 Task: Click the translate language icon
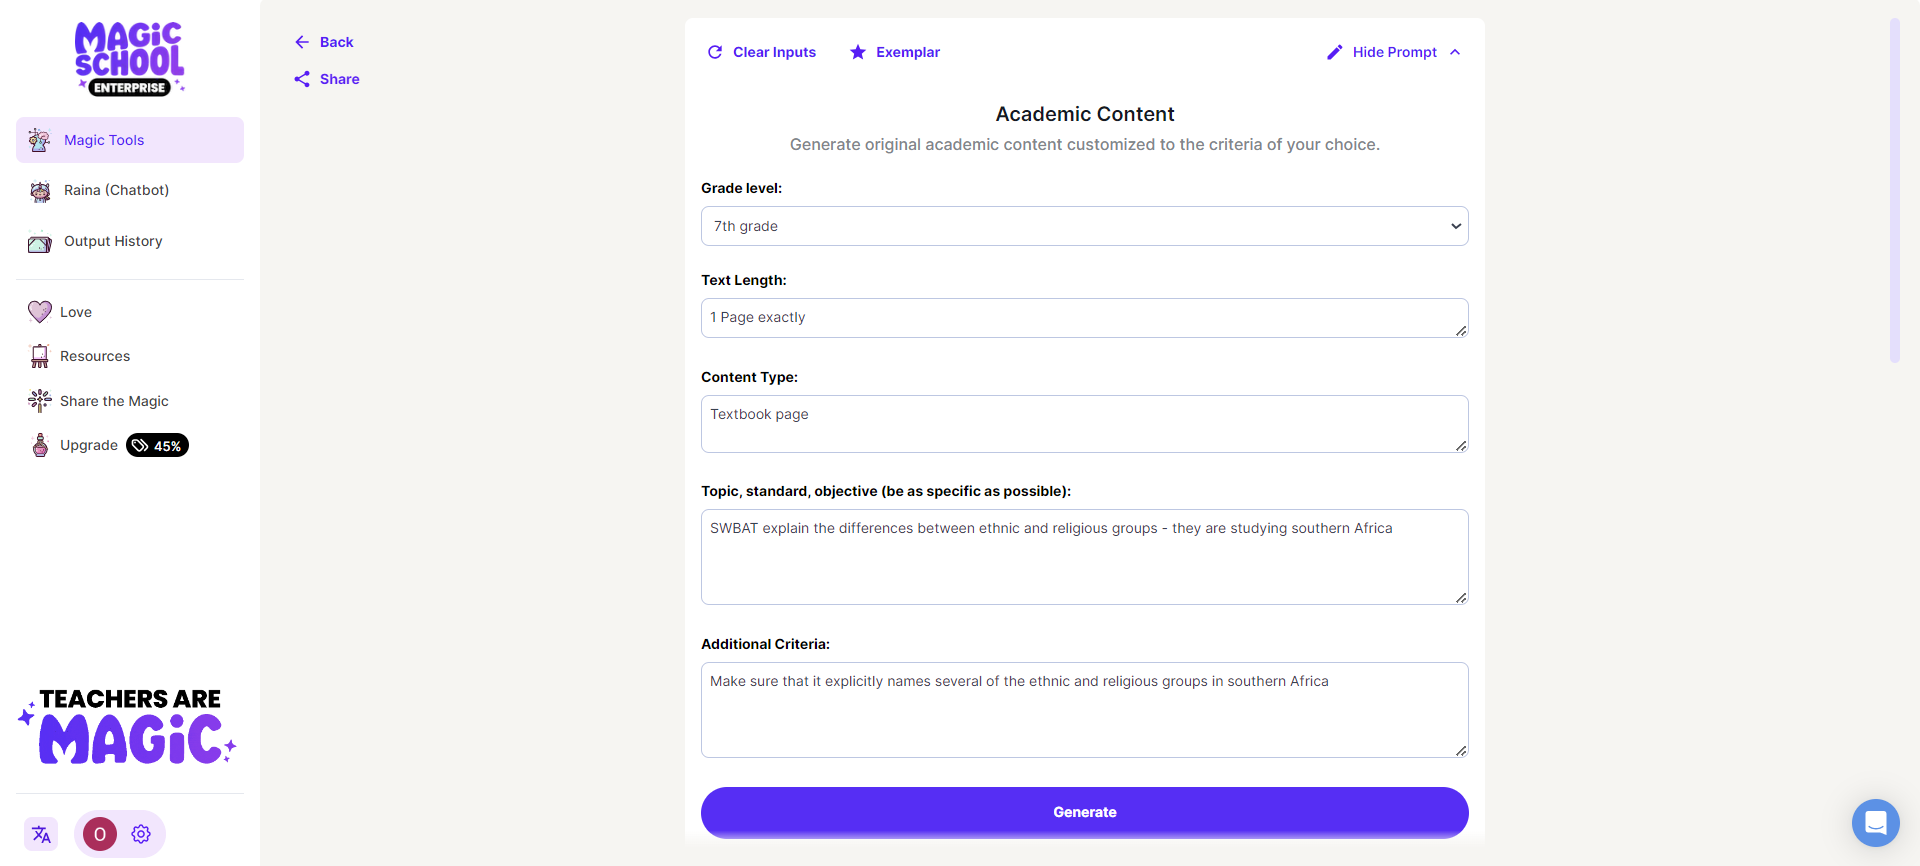tap(41, 834)
